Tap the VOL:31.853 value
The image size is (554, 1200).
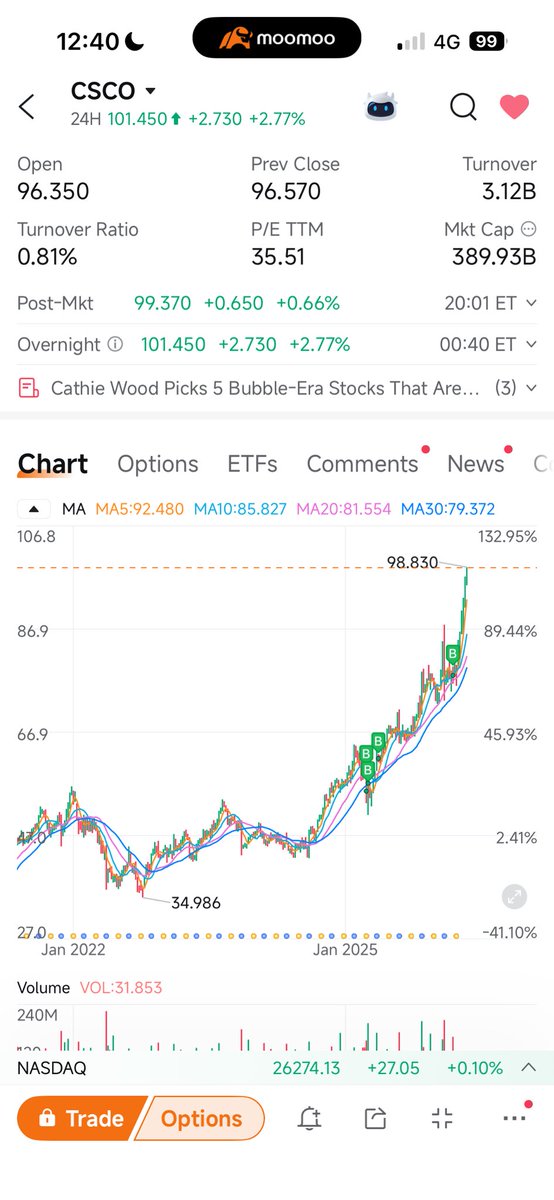[x=119, y=987]
